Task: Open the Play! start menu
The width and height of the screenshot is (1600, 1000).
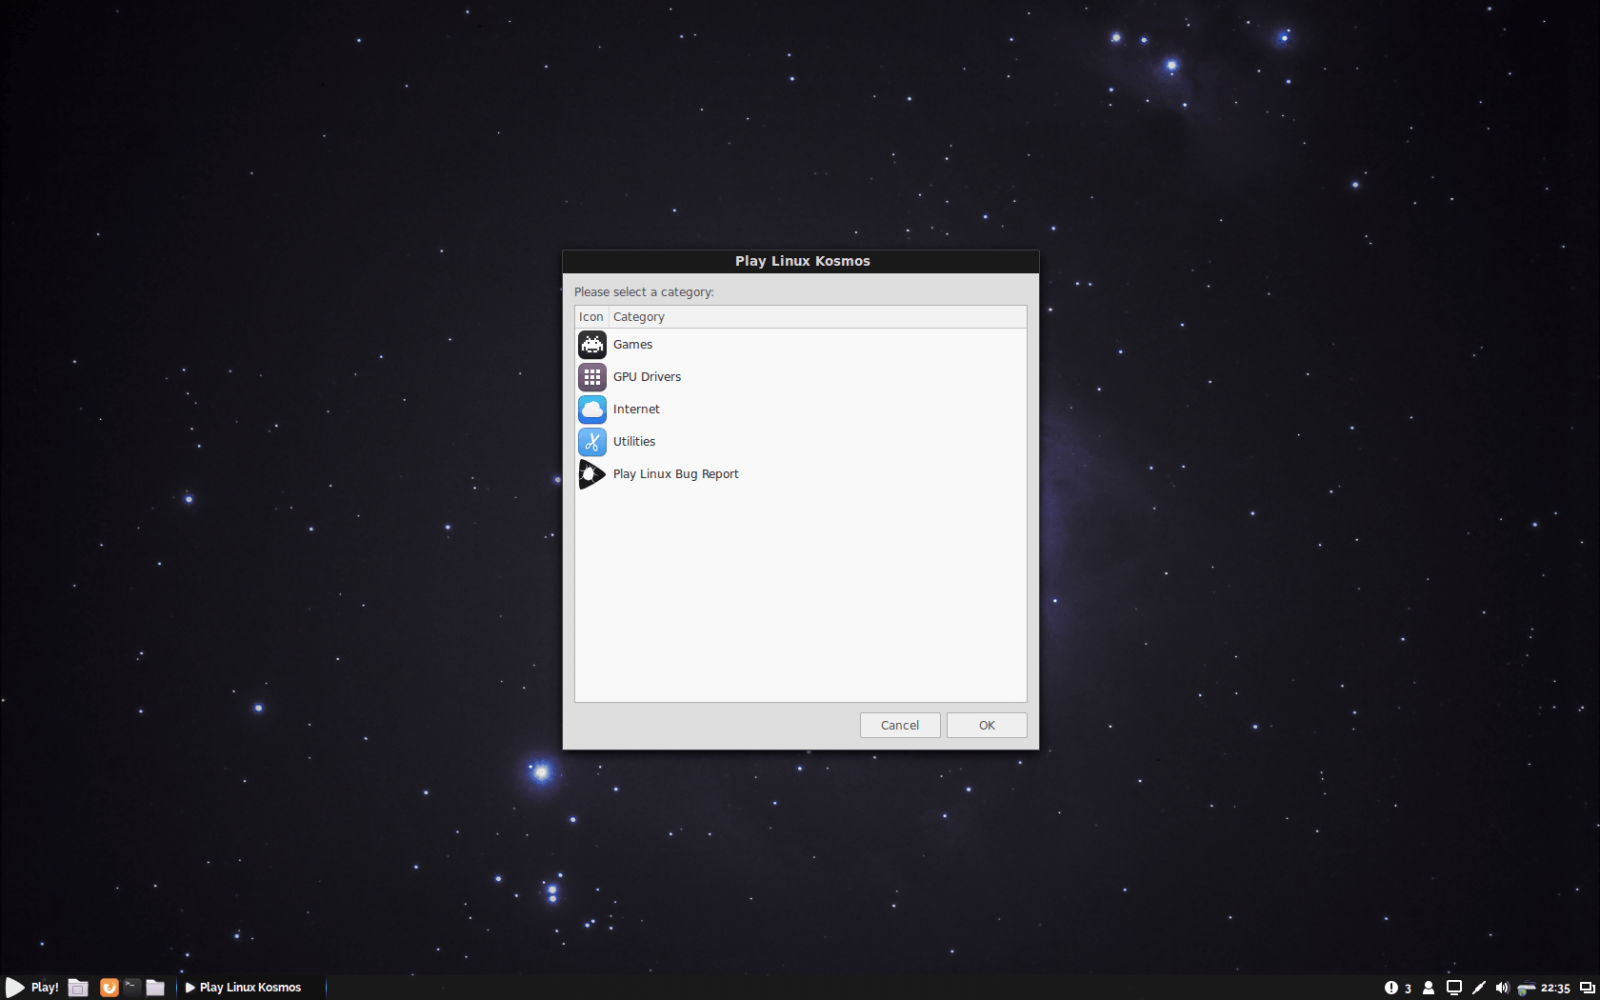Action: pos(32,987)
